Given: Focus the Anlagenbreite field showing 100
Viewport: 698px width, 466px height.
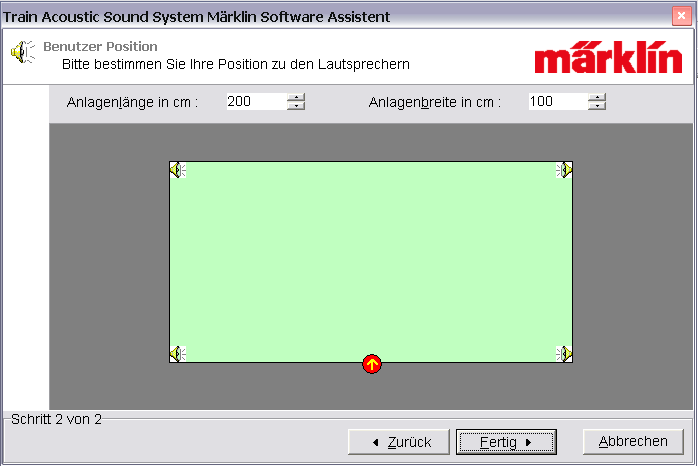Looking at the screenshot, I should point(556,102).
